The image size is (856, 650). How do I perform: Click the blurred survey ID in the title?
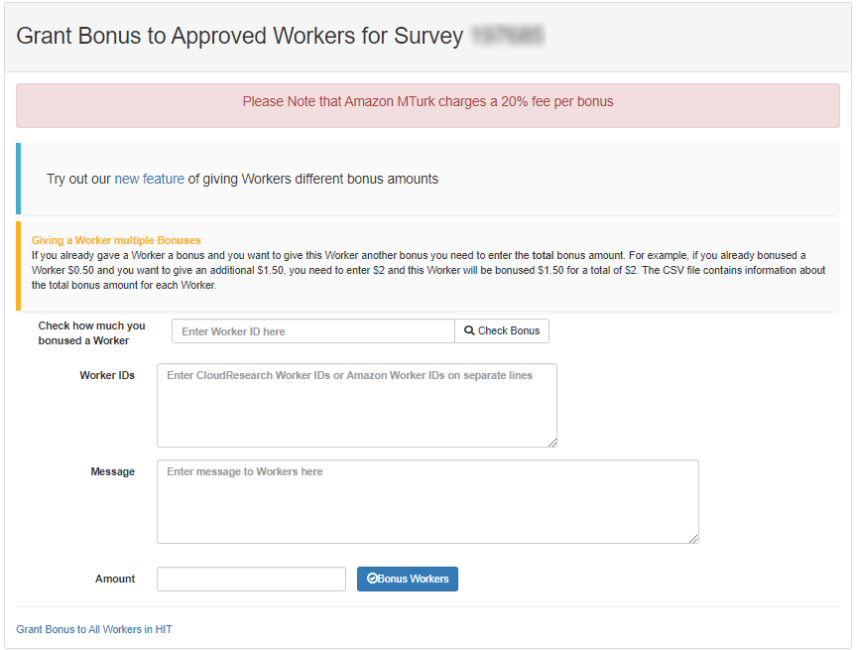(x=507, y=36)
